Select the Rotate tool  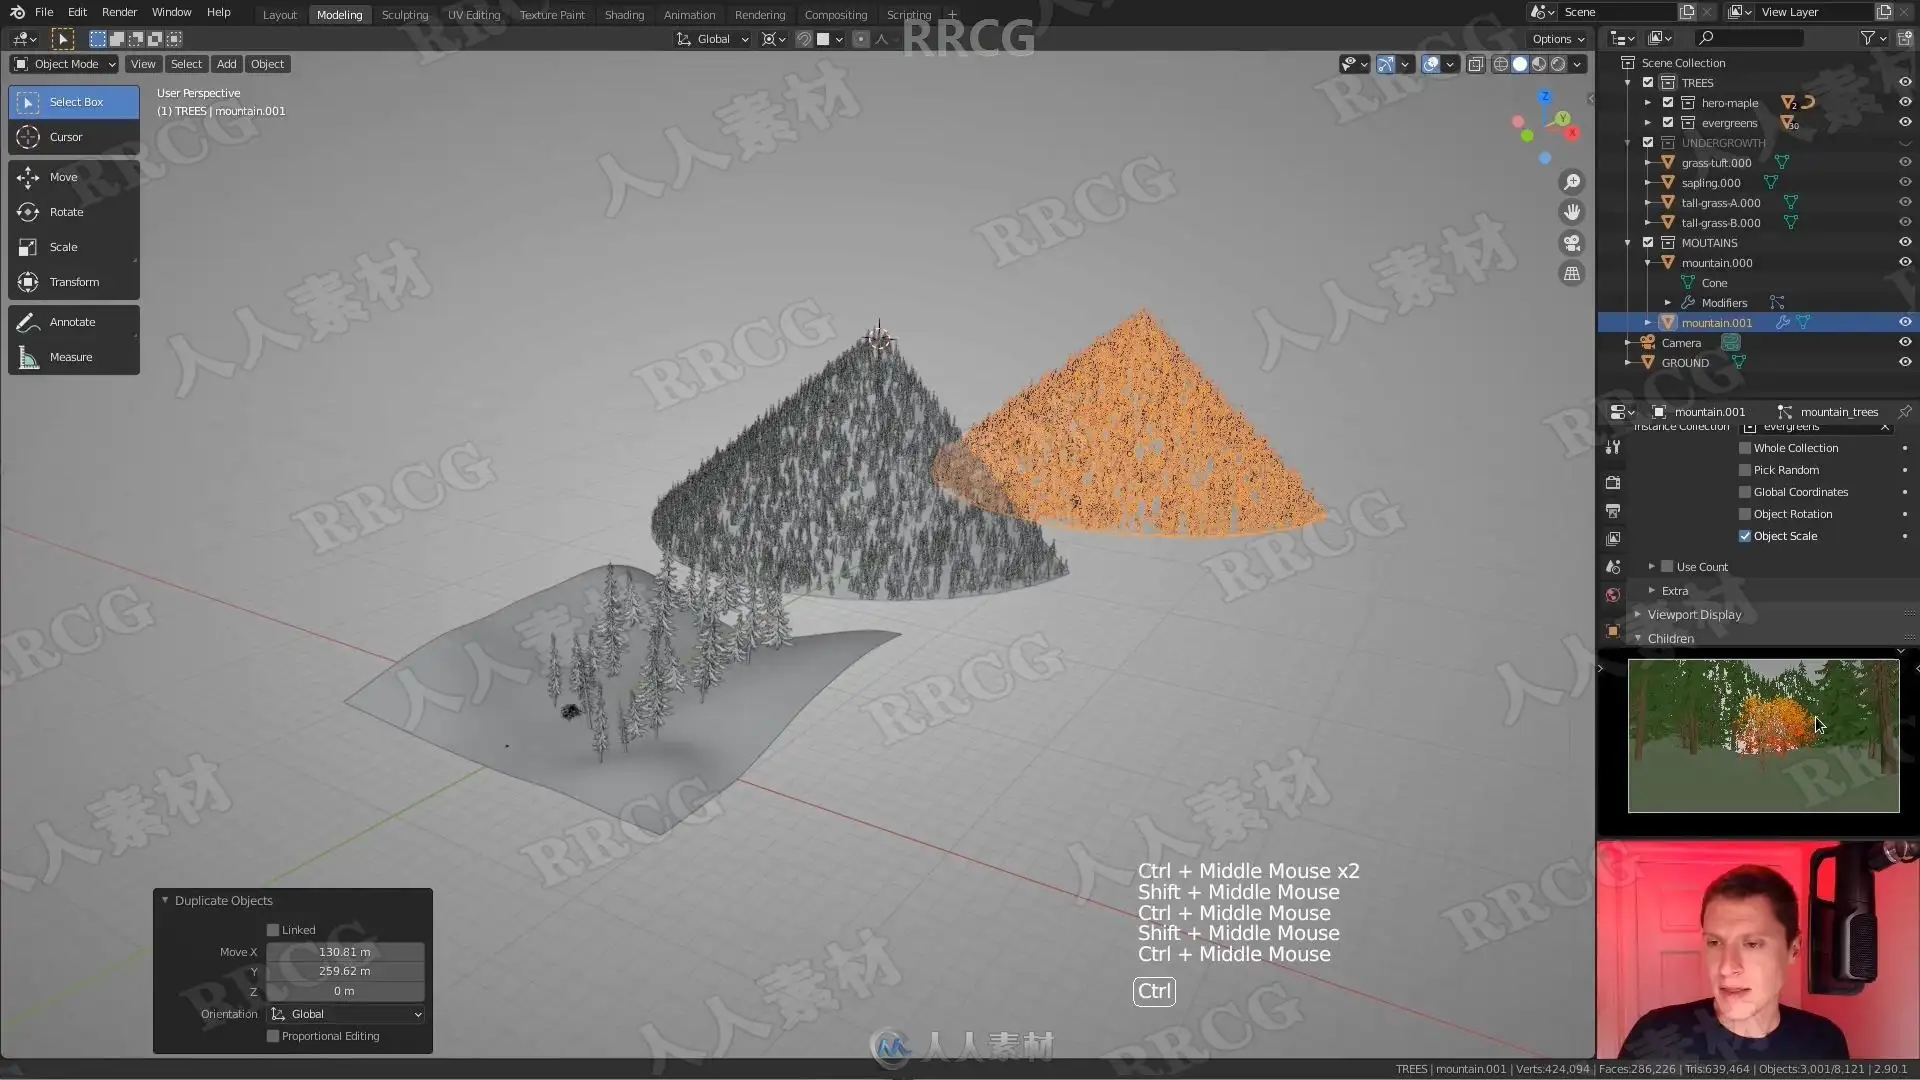(x=66, y=212)
